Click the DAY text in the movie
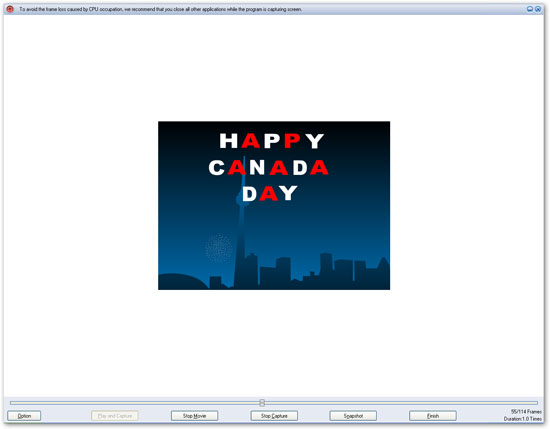Screen dimensions: 550x429 point(270,193)
